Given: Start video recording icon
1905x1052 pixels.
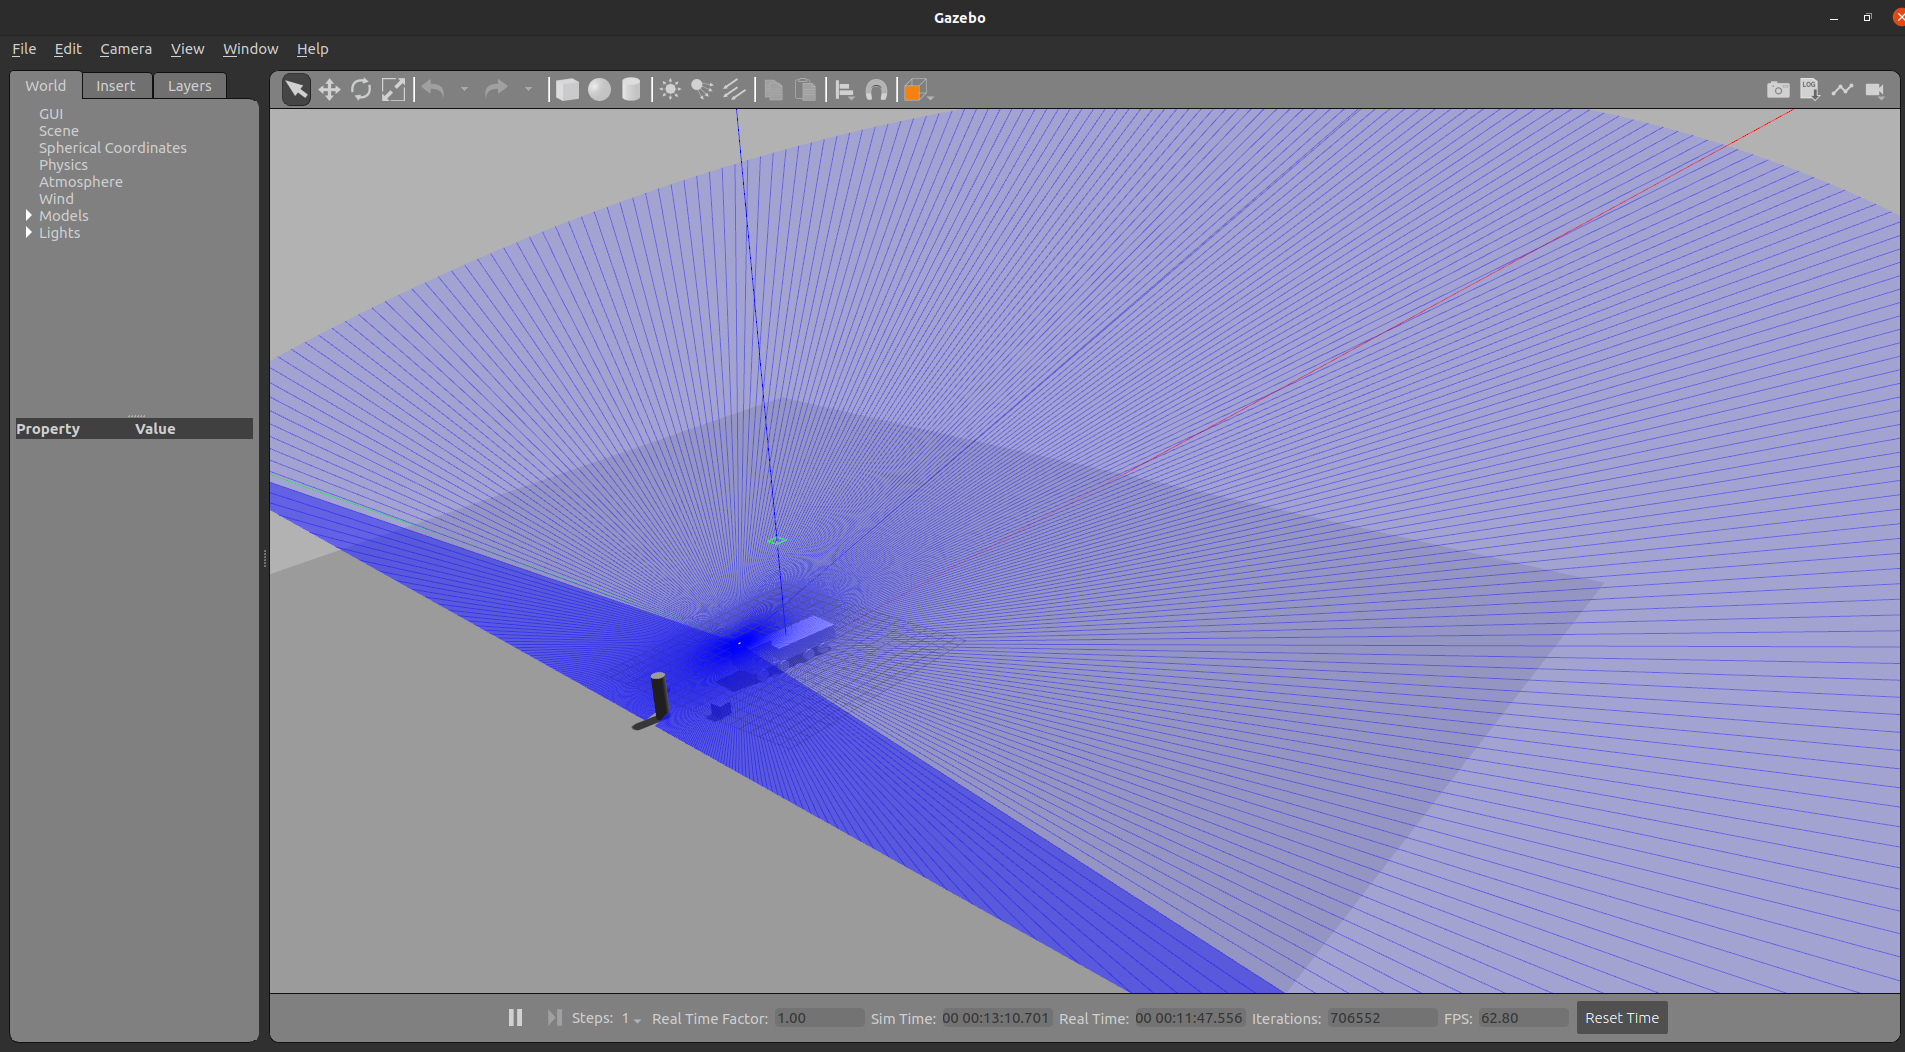Looking at the screenshot, I should (x=1875, y=90).
